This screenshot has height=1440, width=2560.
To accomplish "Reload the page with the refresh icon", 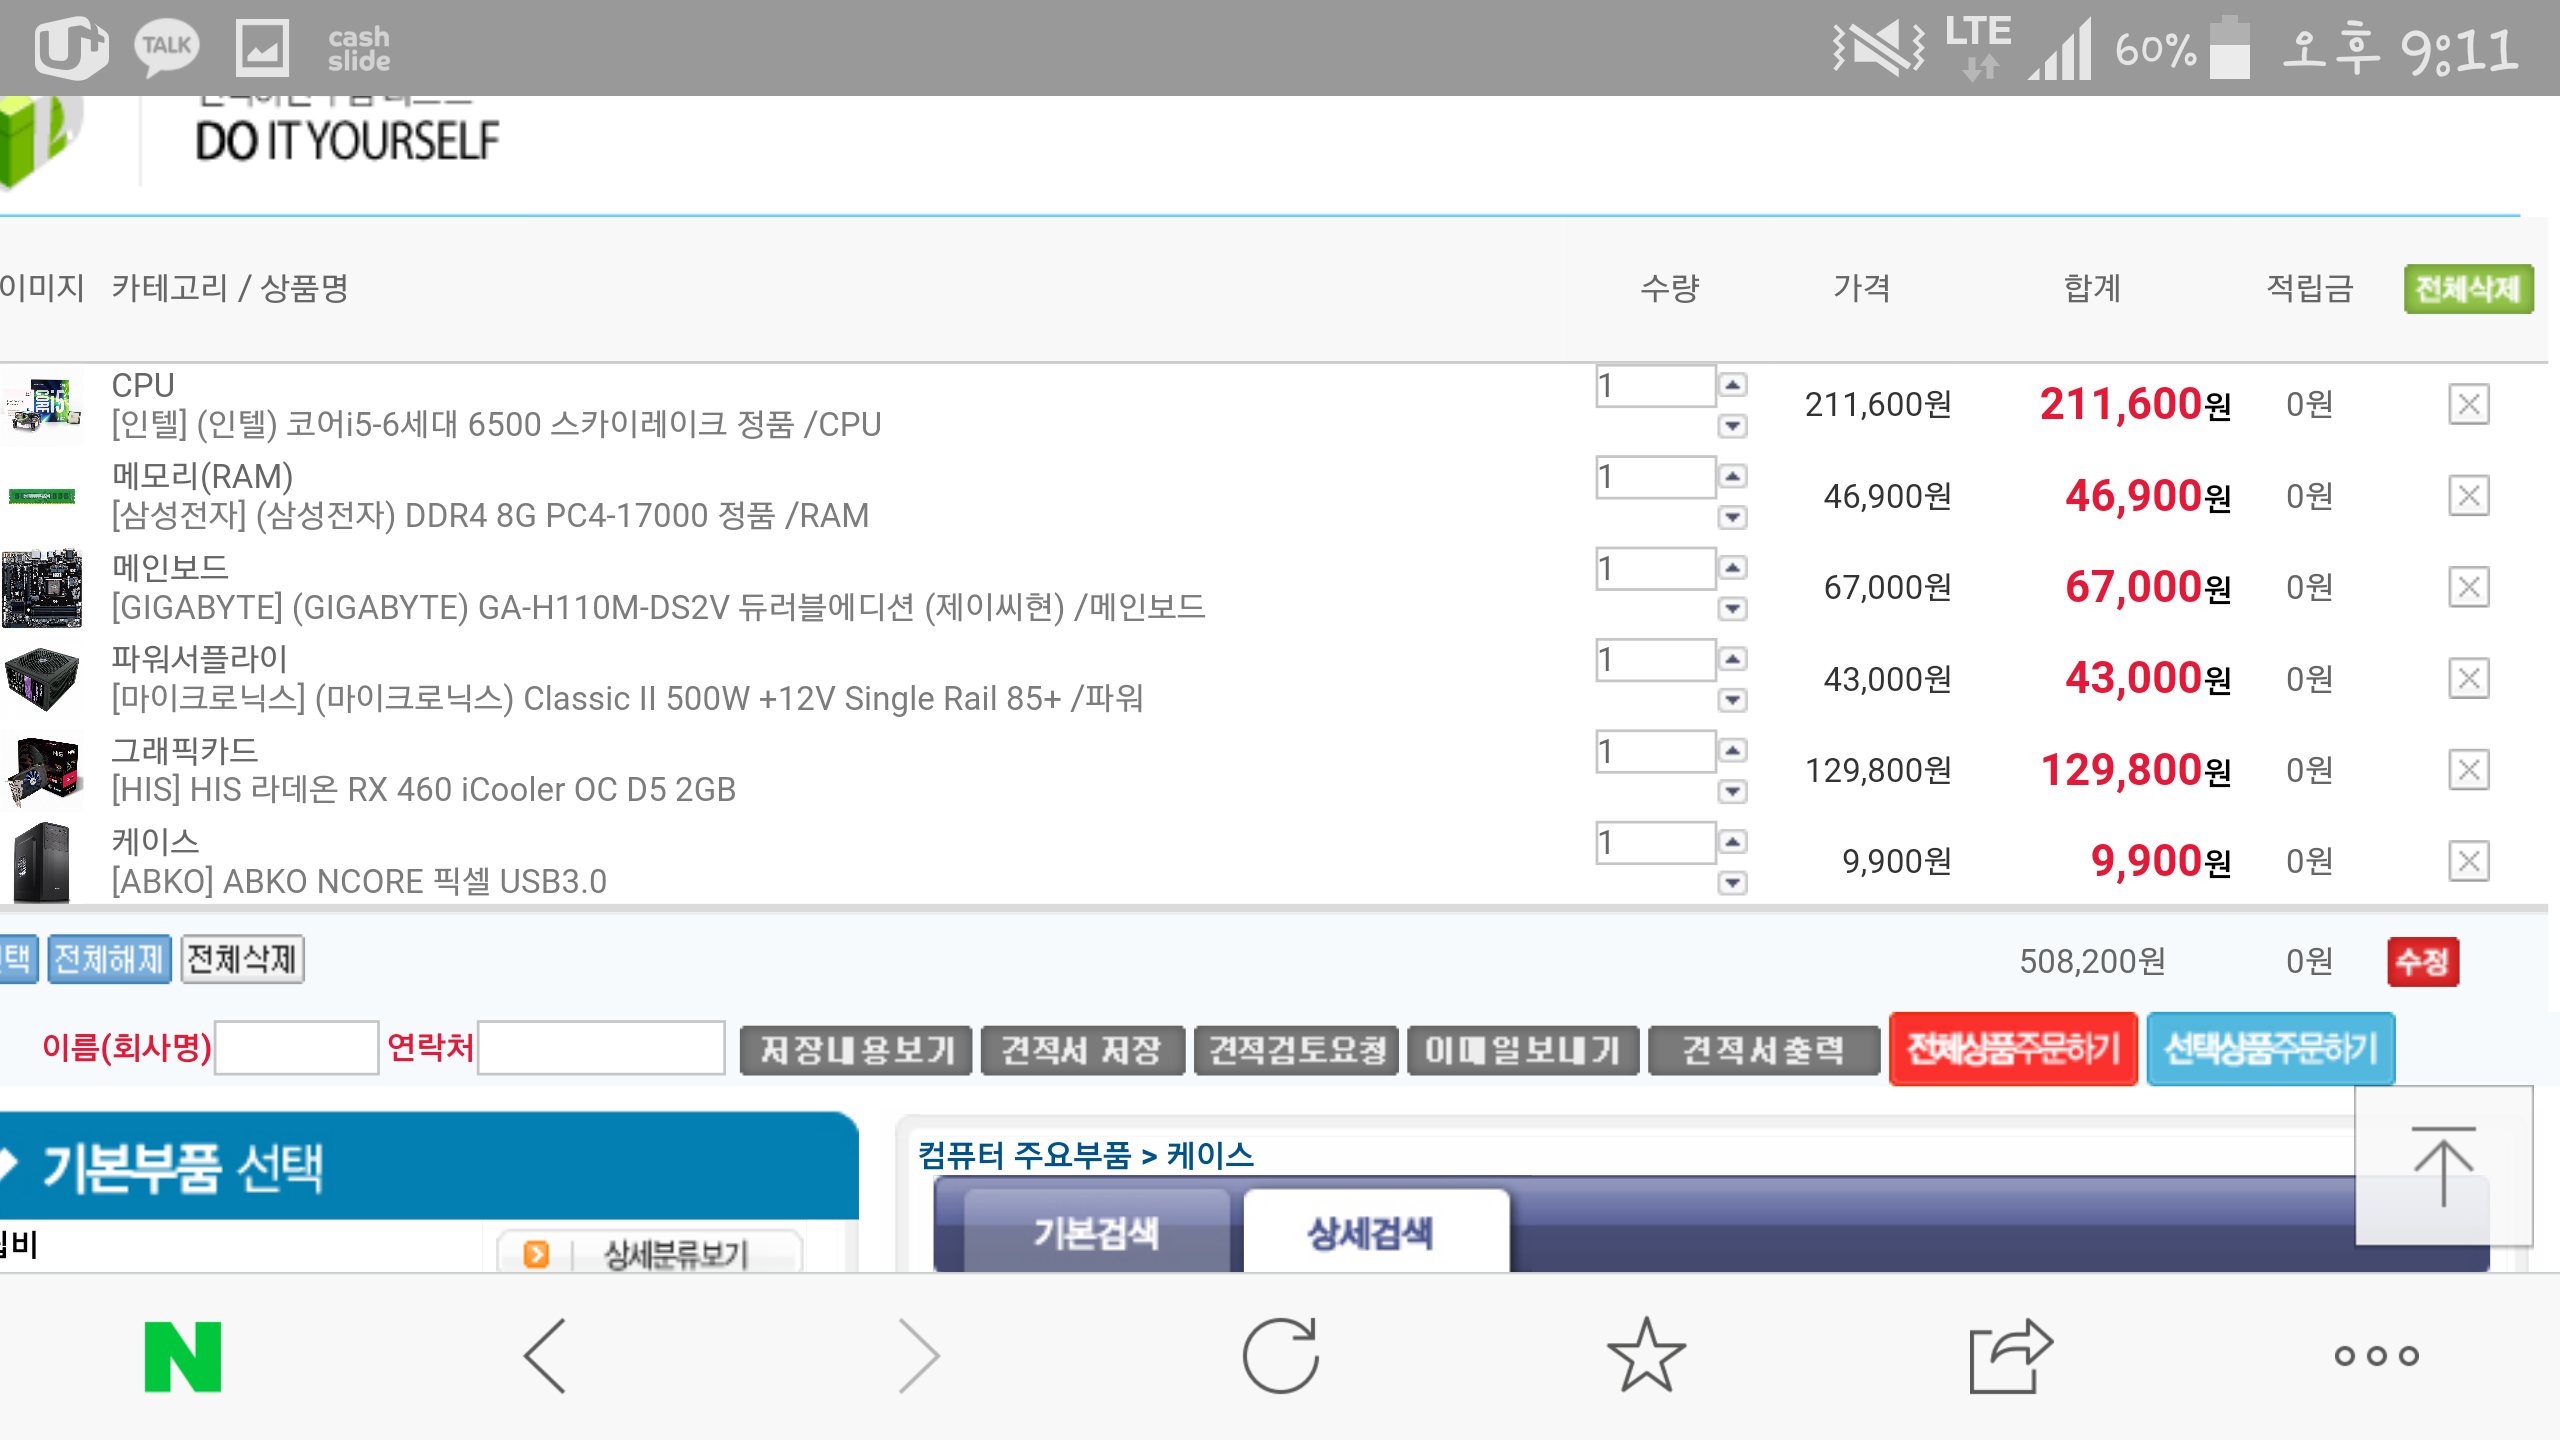I will [1280, 1356].
